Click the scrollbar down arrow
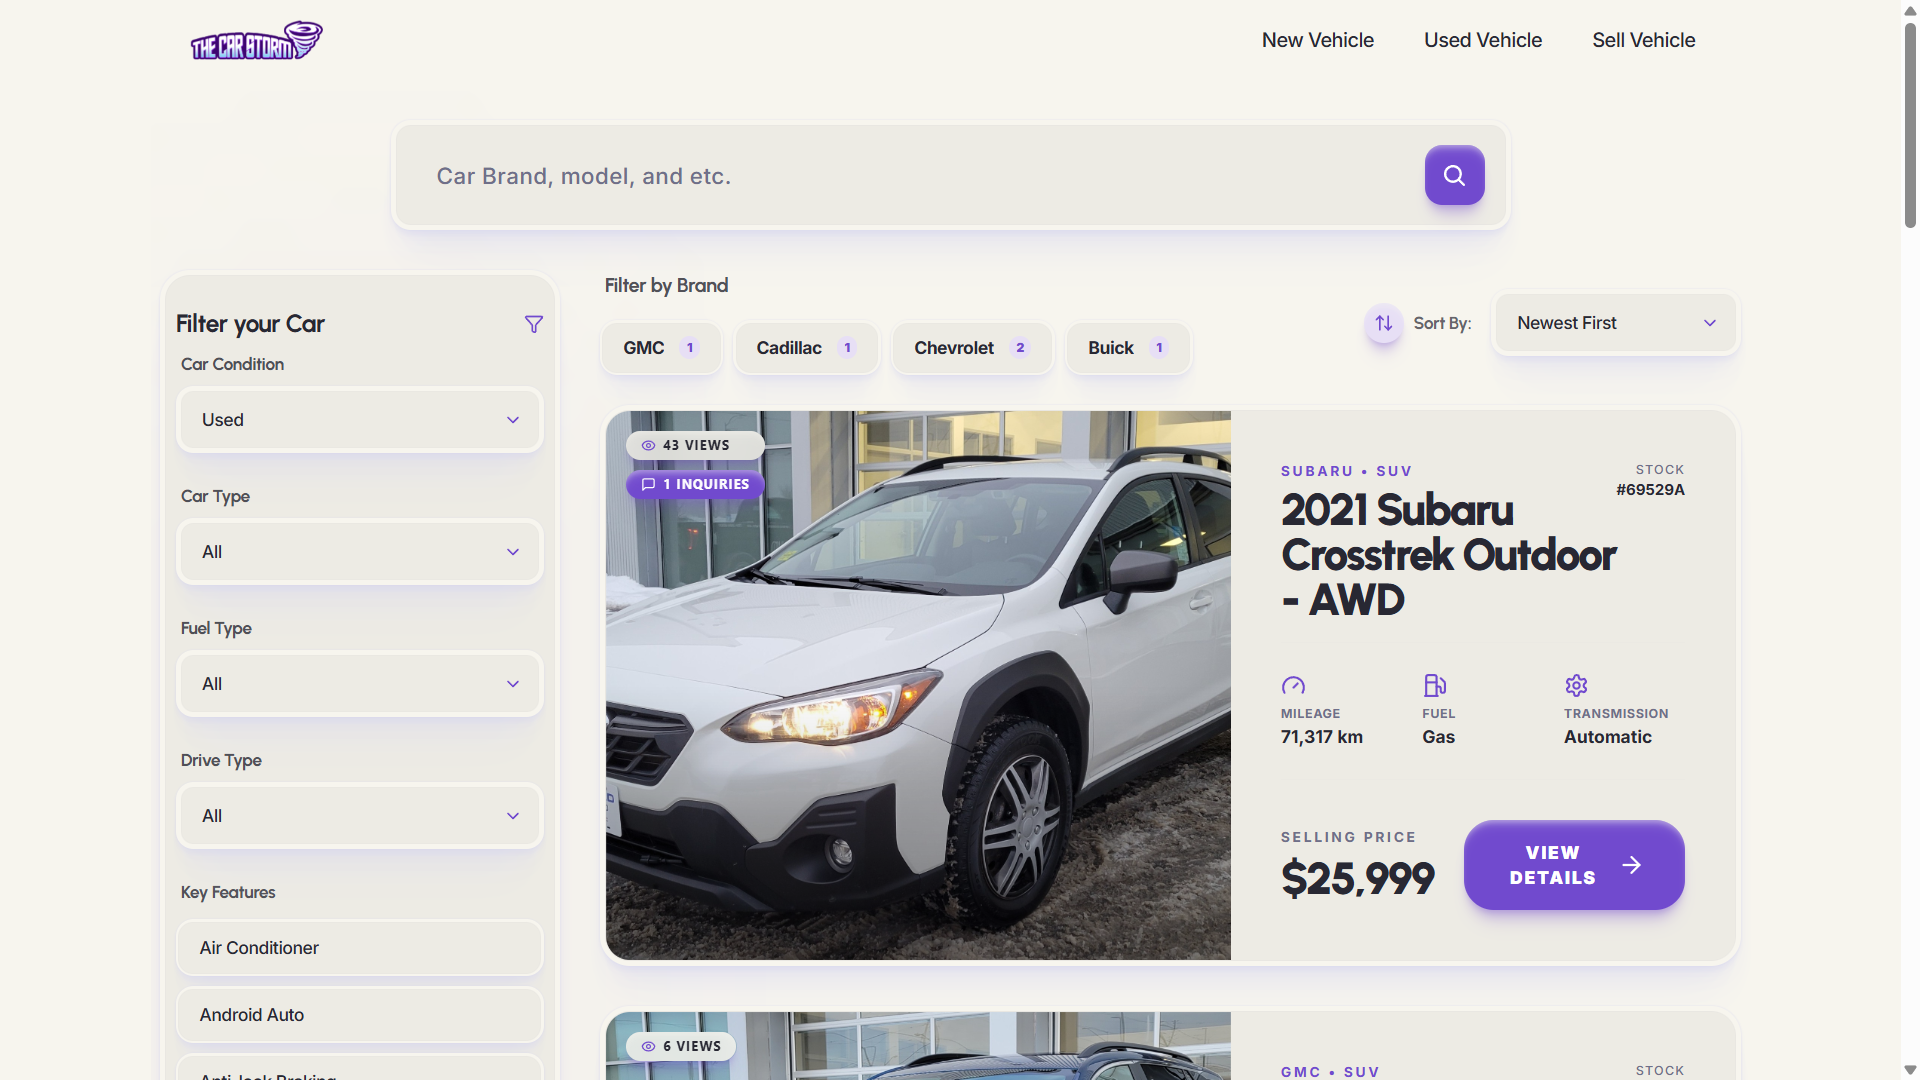1920x1080 pixels. click(1910, 1070)
